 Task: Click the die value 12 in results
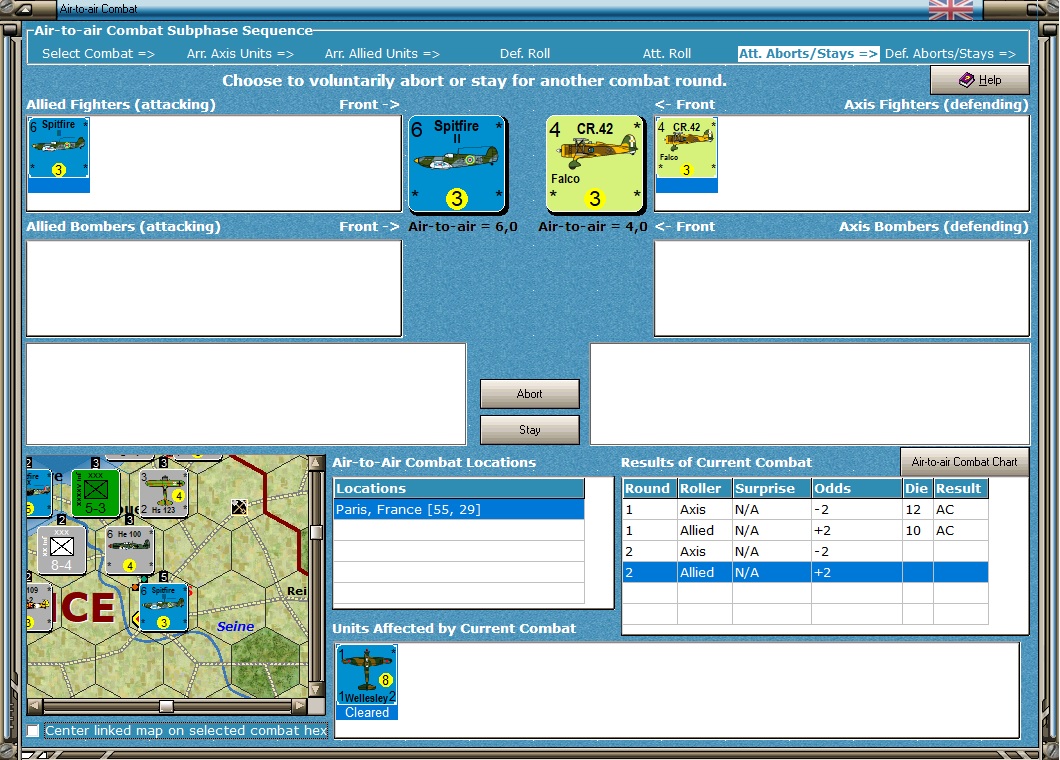(913, 509)
